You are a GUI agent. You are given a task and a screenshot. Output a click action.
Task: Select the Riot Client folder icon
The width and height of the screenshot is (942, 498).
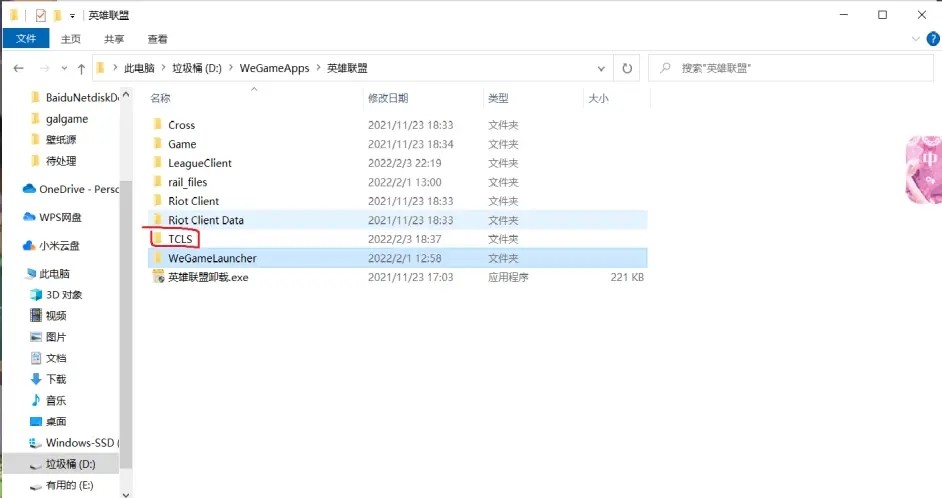tap(157, 201)
